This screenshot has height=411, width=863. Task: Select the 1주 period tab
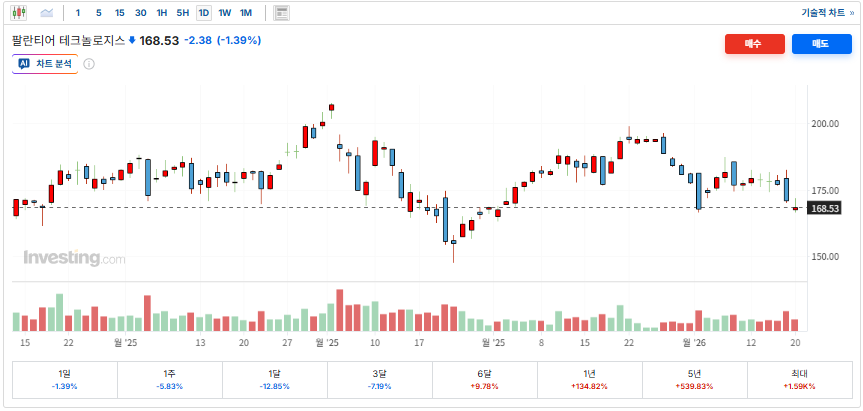coord(170,380)
